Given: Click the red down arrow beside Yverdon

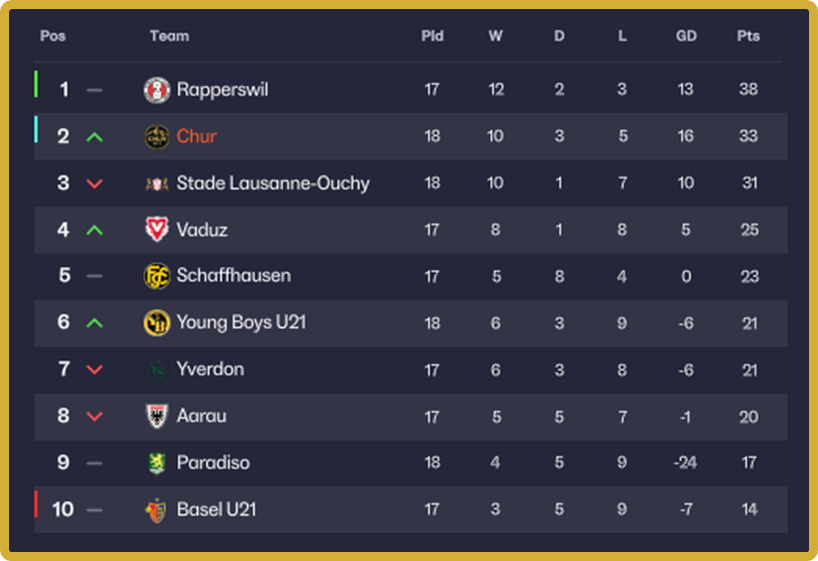Looking at the screenshot, I should click(x=94, y=370).
